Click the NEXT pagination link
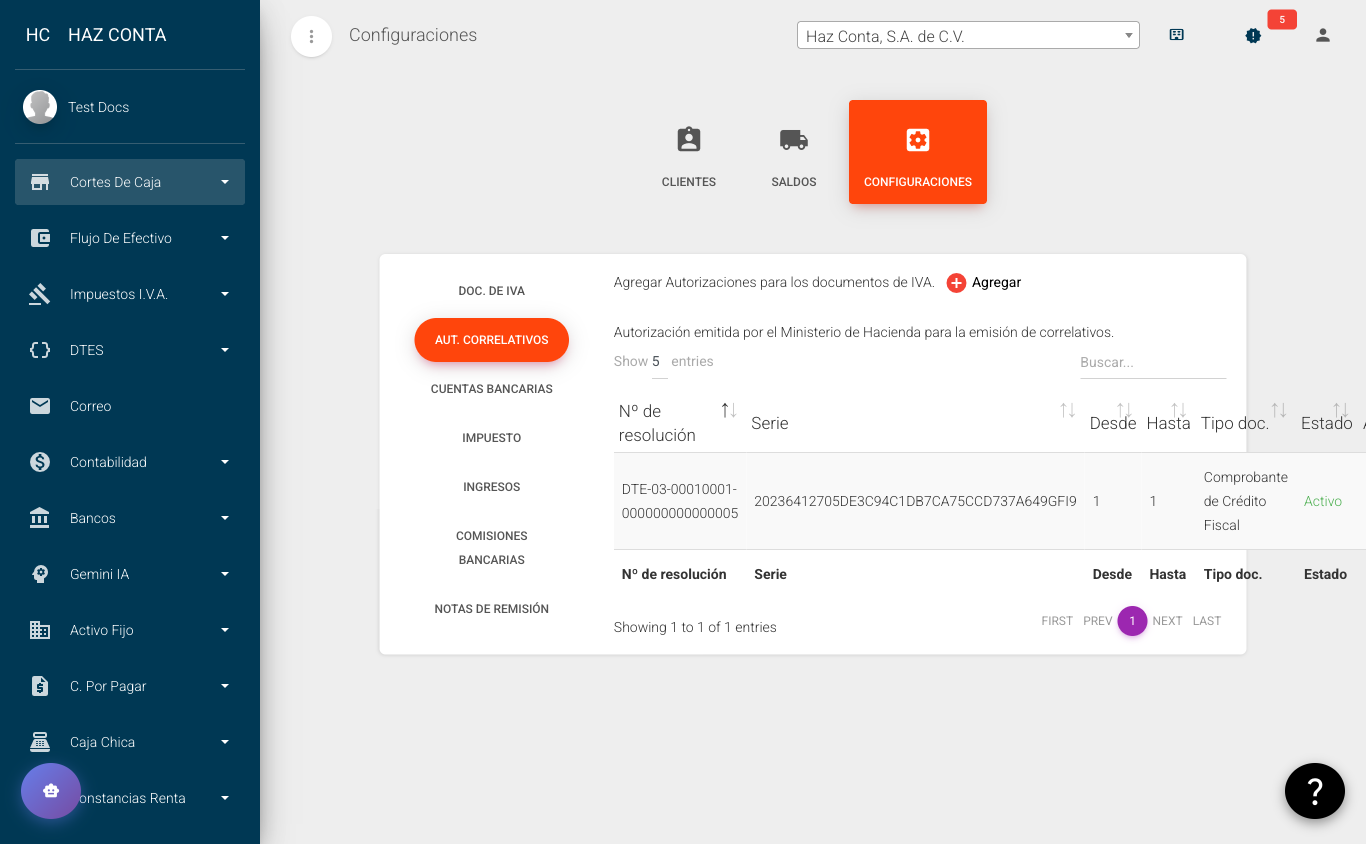 pos(1167,621)
